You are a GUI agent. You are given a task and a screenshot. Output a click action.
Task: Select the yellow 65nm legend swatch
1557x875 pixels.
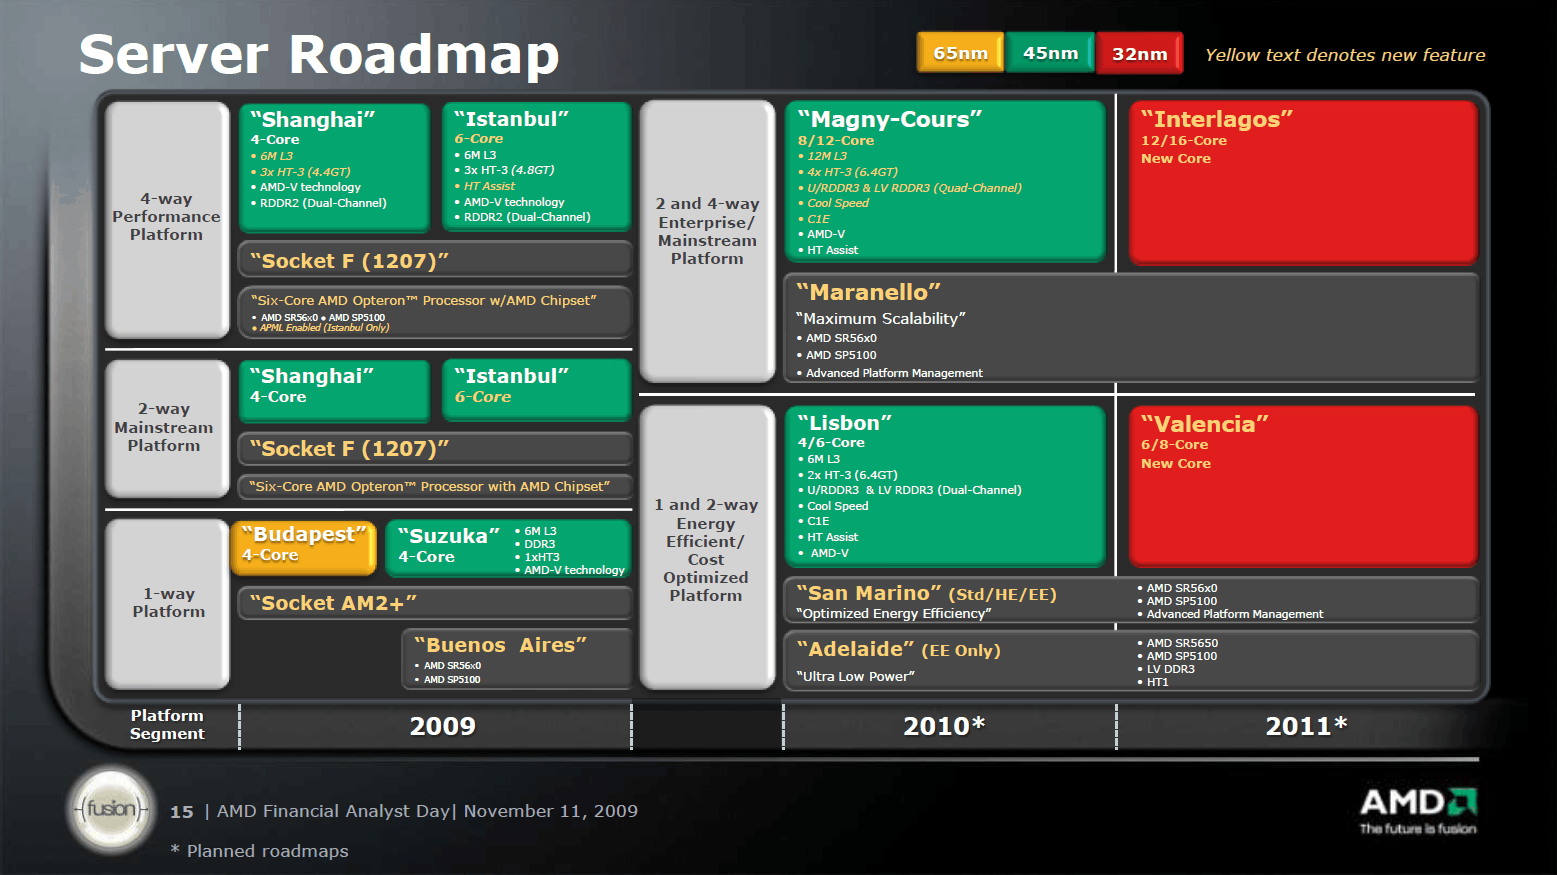(x=960, y=53)
